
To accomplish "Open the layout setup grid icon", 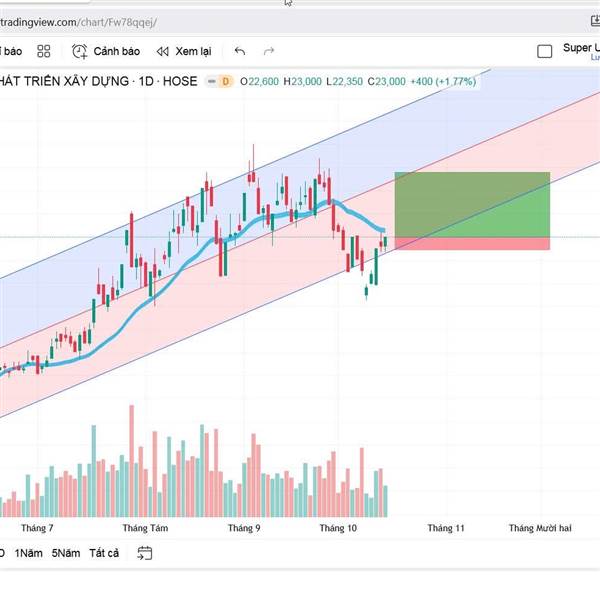I will click(43, 51).
